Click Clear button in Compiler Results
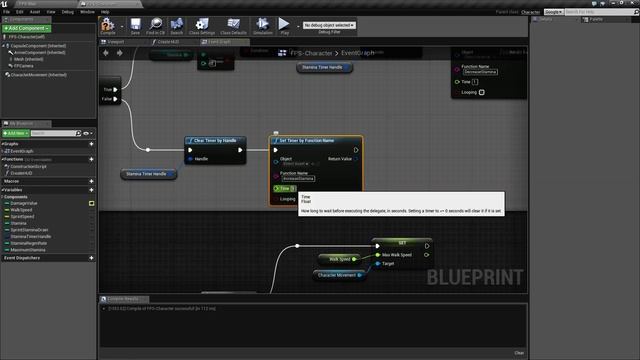Viewport: 640px width, 360px height. pos(519,353)
